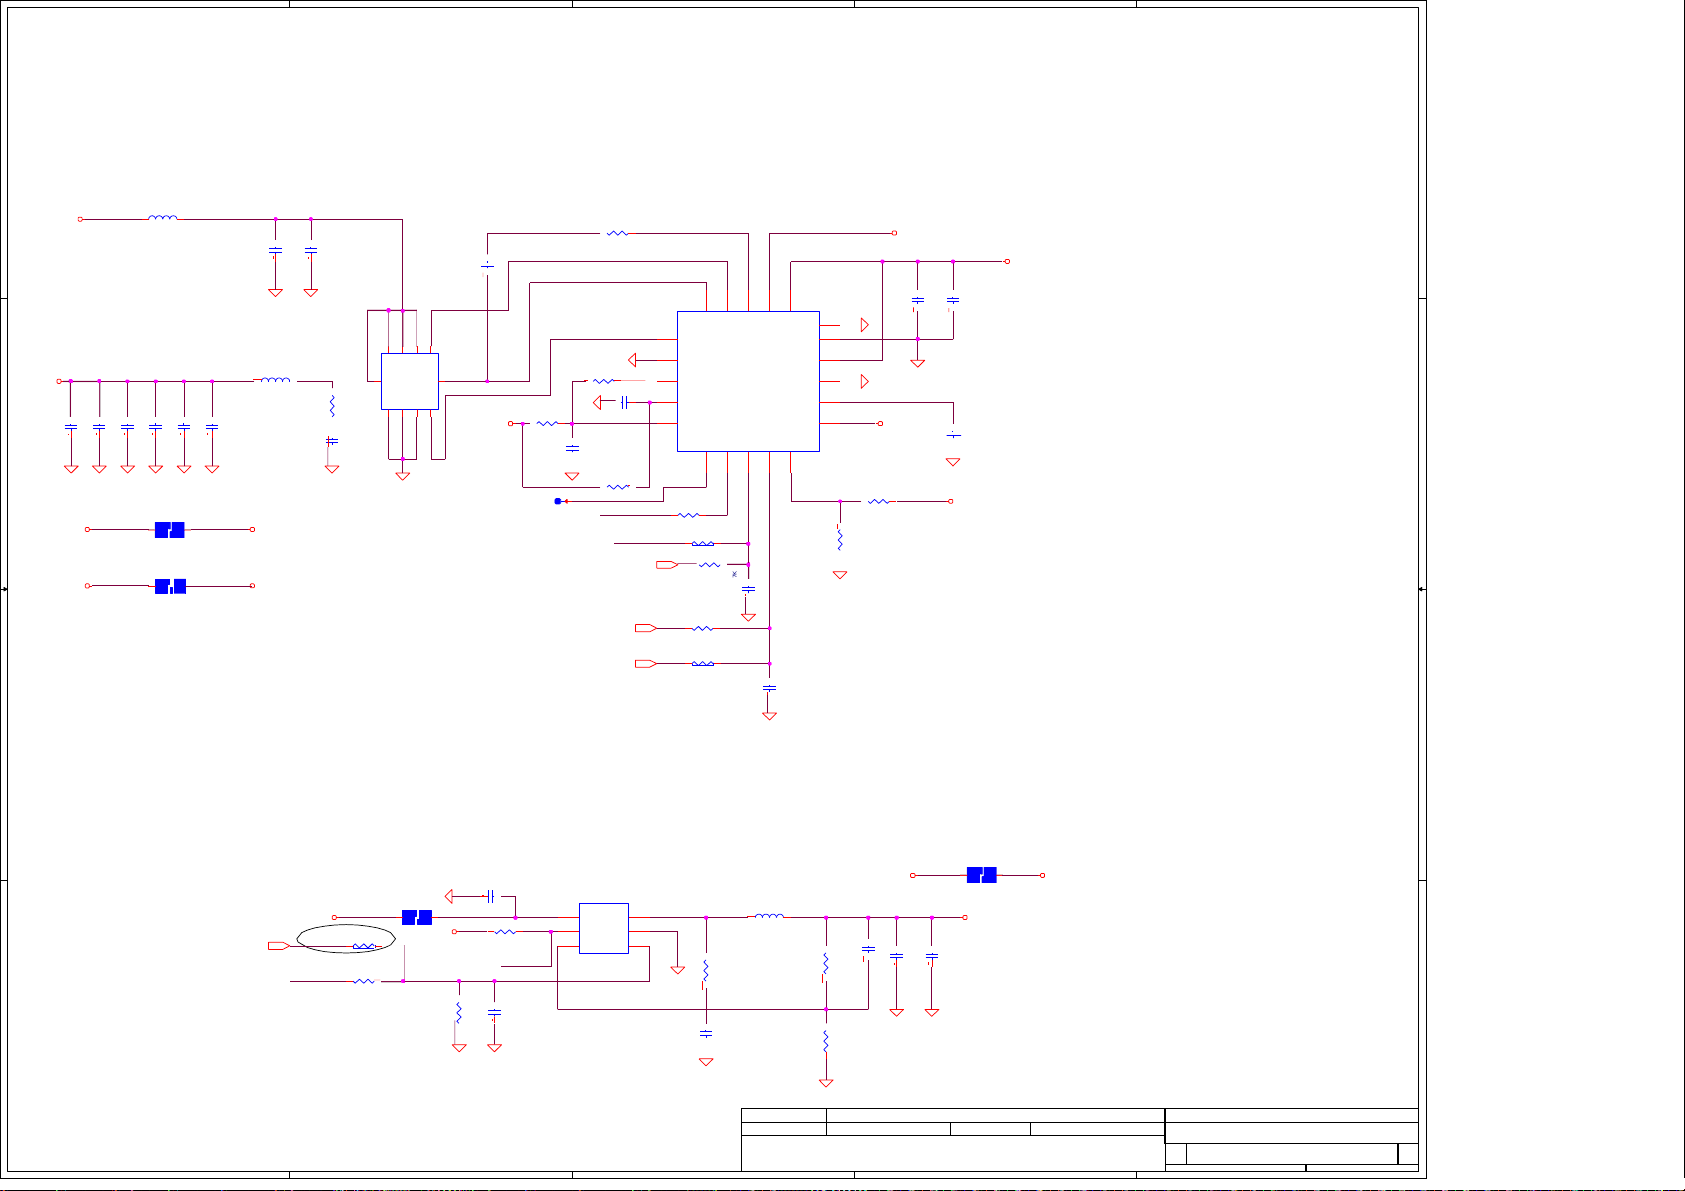Select the blue jumper at the bottom-right
This screenshot has height=1191, width=1685.
pyautogui.click(x=981, y=876)
